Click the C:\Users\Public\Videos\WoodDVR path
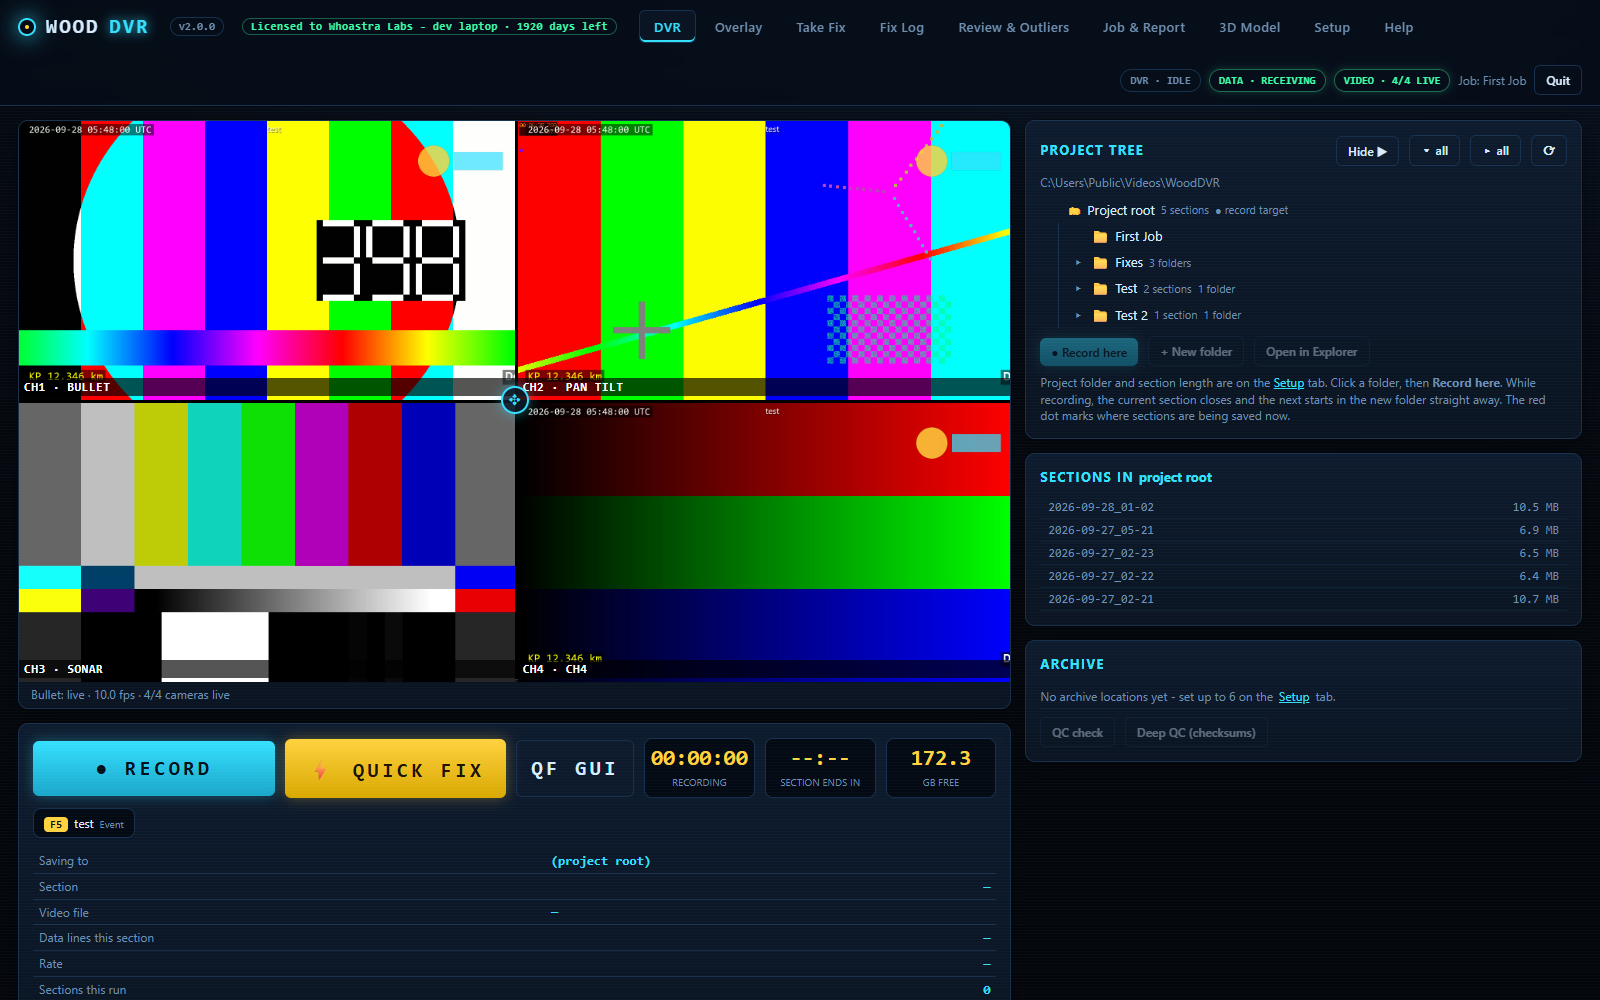 1130,183
